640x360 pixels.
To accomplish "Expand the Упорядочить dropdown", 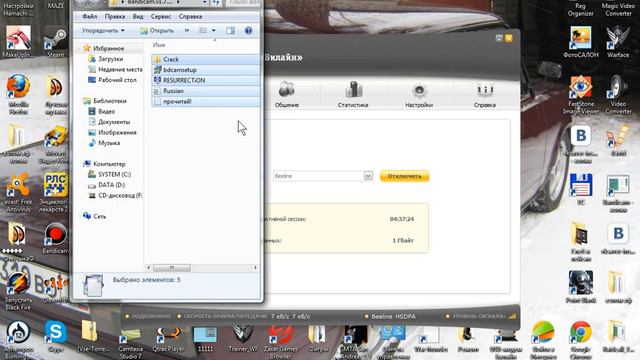I will click(x=103, y=31).
